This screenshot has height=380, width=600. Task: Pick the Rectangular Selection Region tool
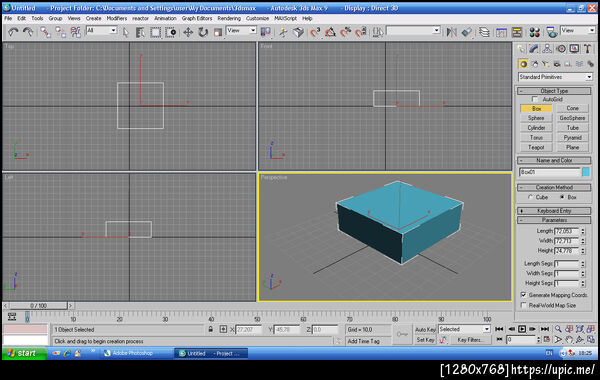point(155,33)
